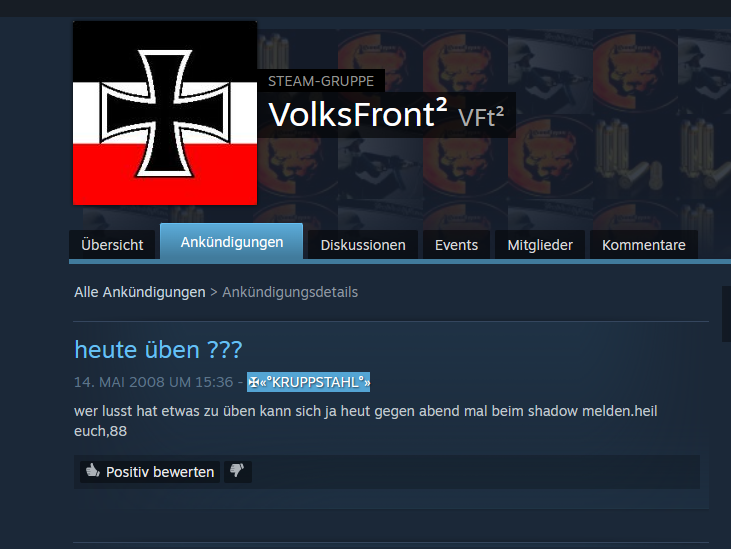Switch to the Übersicht tab
Image resolution: width=731 pixels, height=549 pixels.
(112, 245)
